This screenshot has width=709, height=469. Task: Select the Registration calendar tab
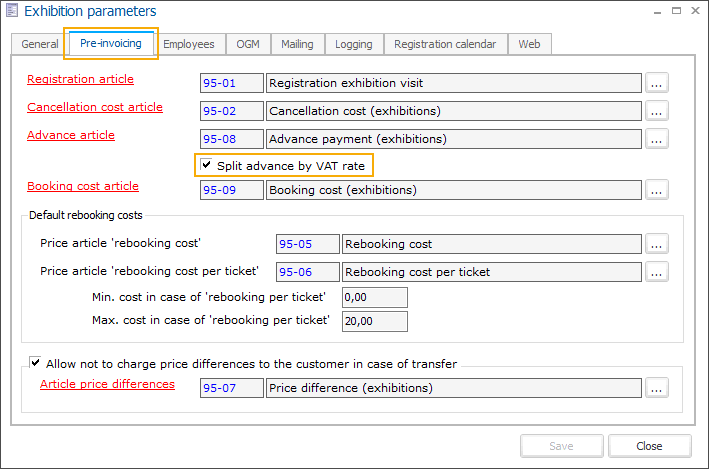(x=445, y=44)
